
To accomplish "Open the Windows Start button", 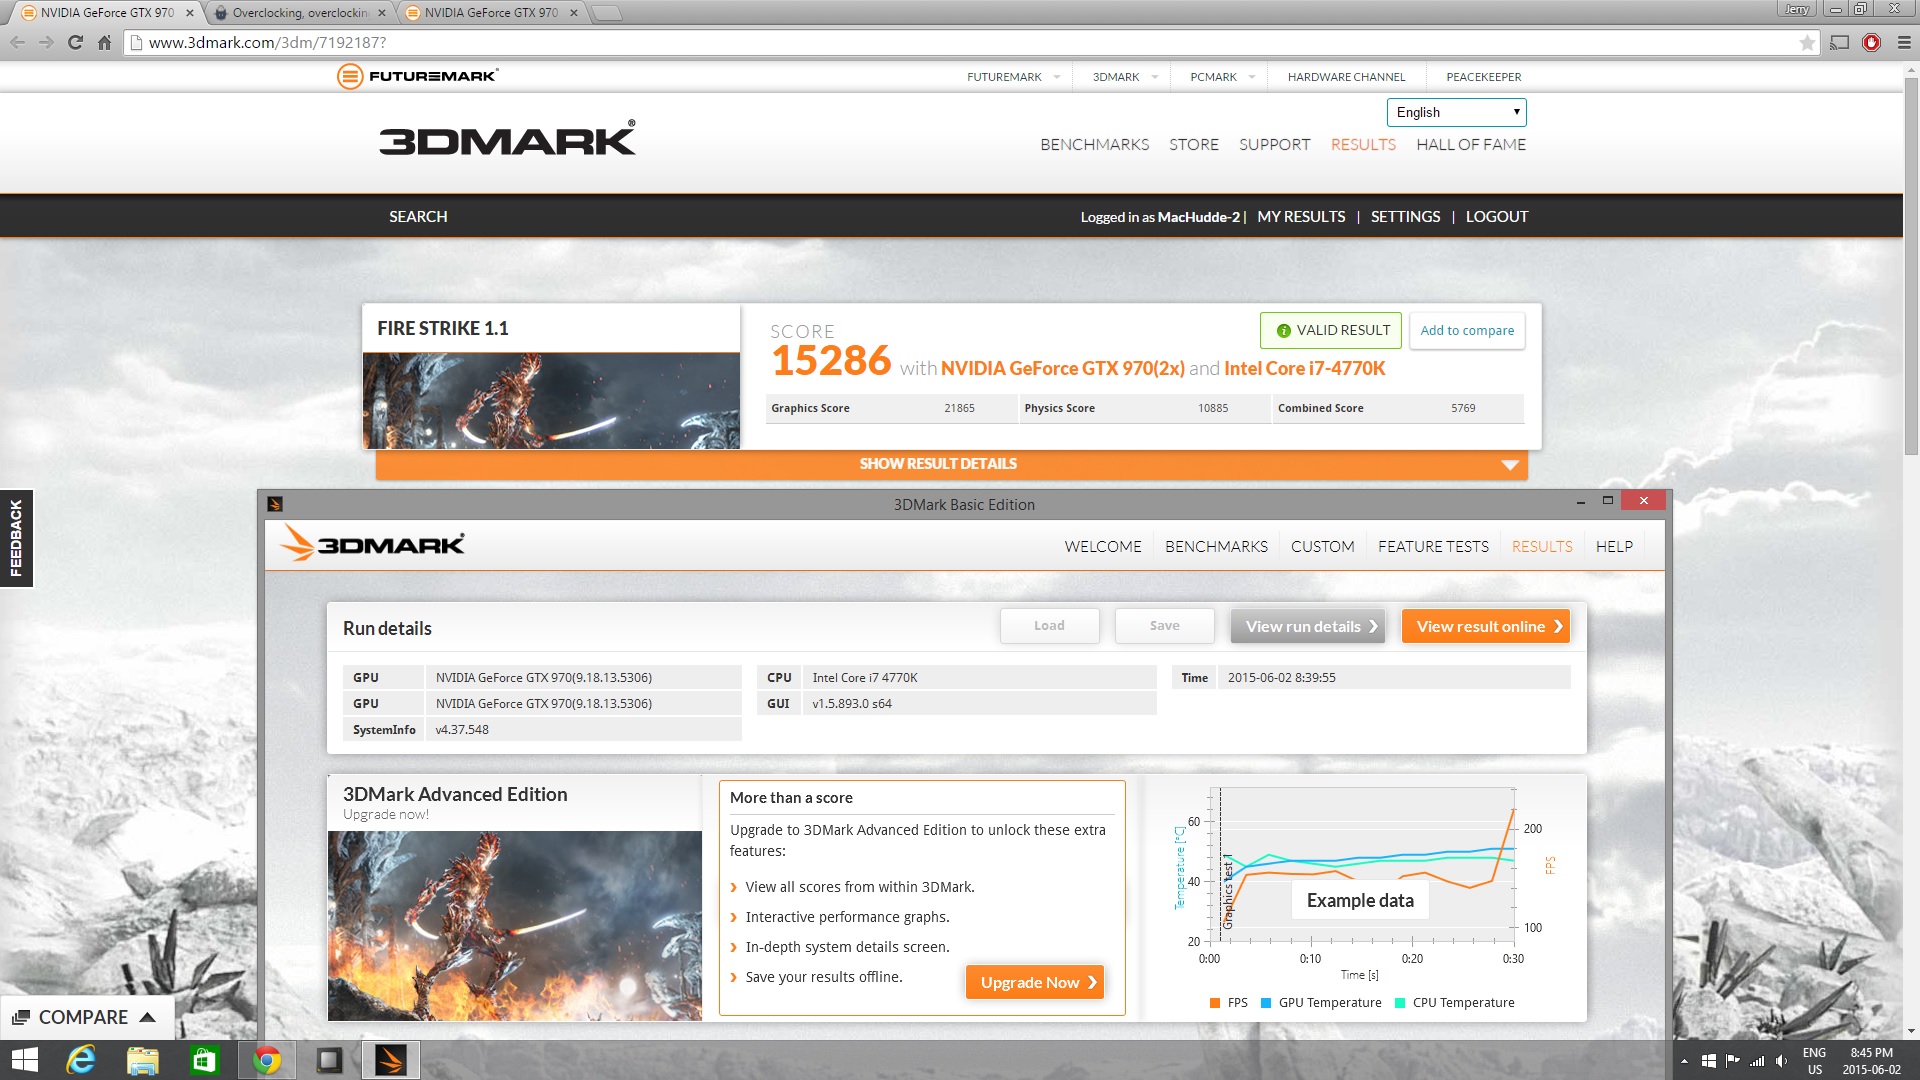I will tap(24, 1060).
